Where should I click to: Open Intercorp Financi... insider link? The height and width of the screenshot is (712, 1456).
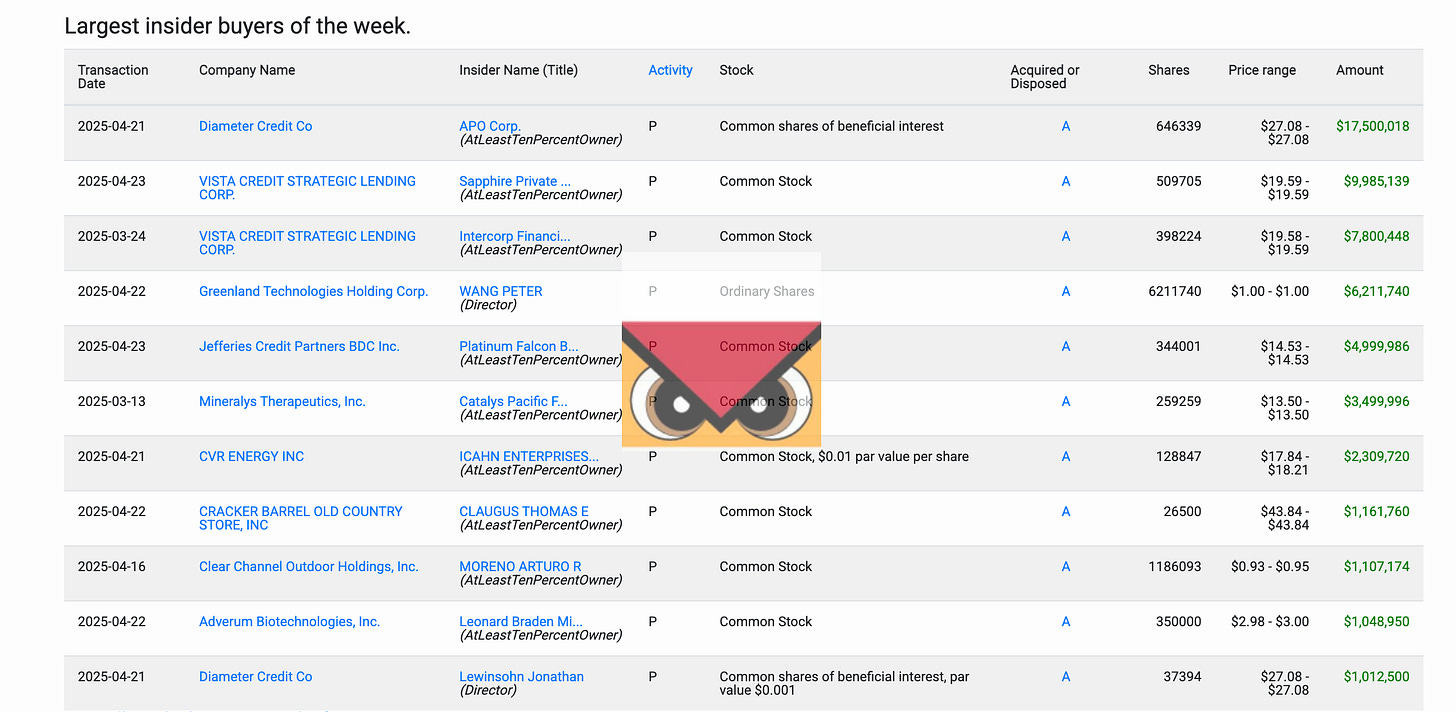tap(515, 236)
